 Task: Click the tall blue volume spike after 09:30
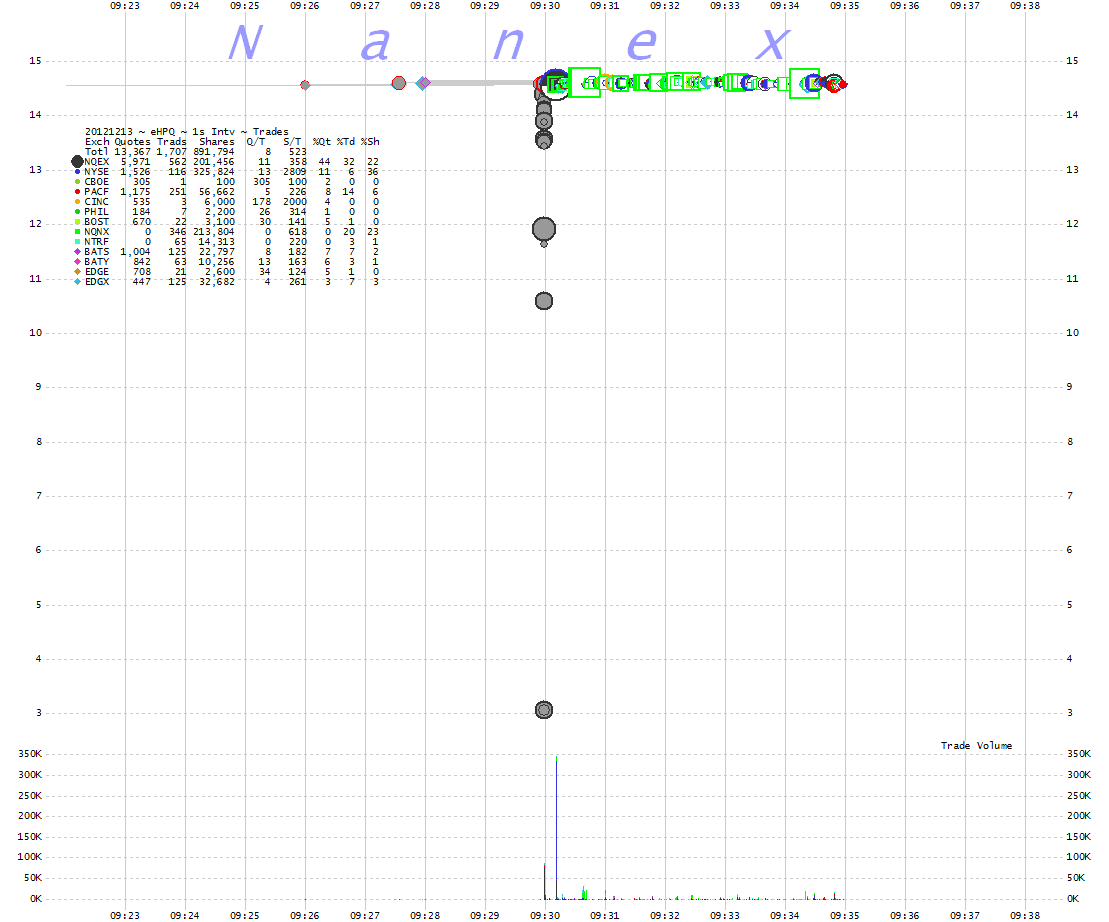(557, 827)
